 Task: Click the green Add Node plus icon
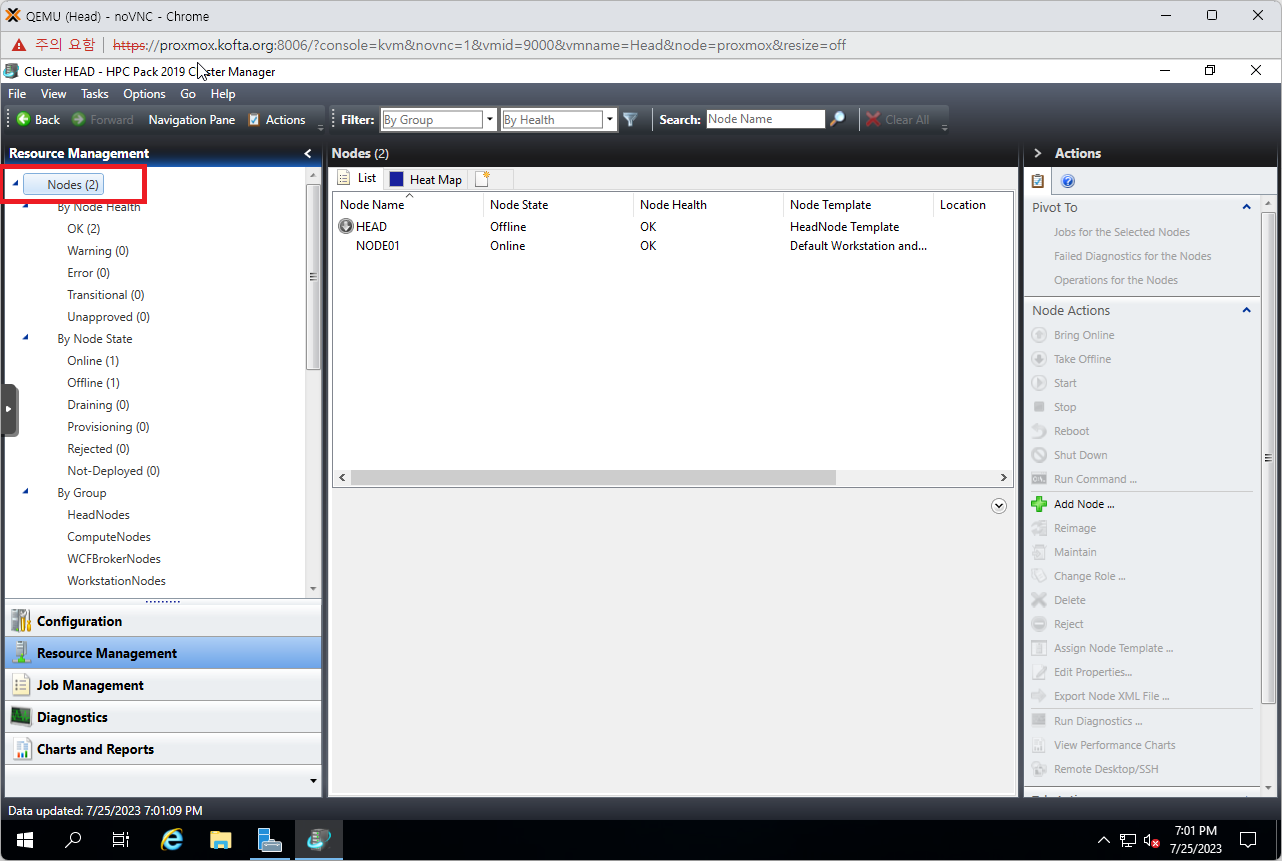click(x=1039, y=504)
